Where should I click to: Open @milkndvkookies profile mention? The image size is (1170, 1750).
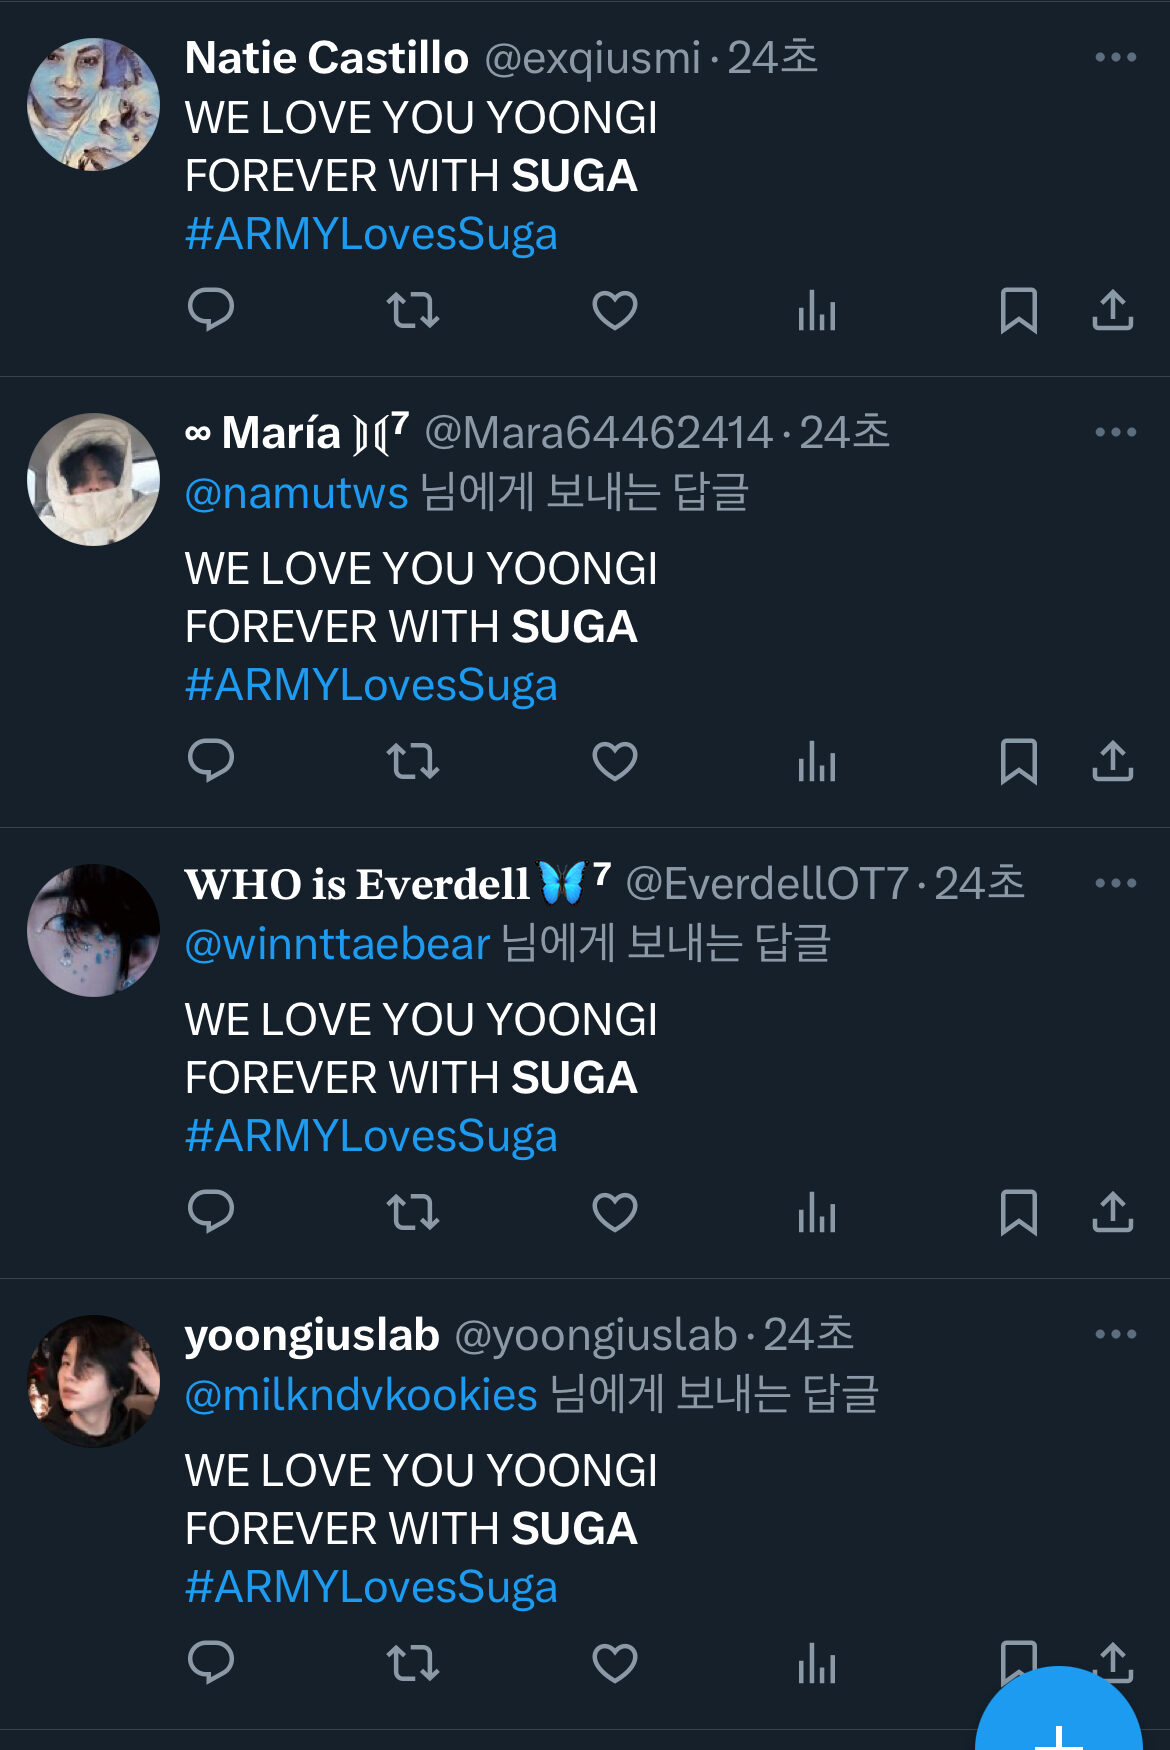361,1395
